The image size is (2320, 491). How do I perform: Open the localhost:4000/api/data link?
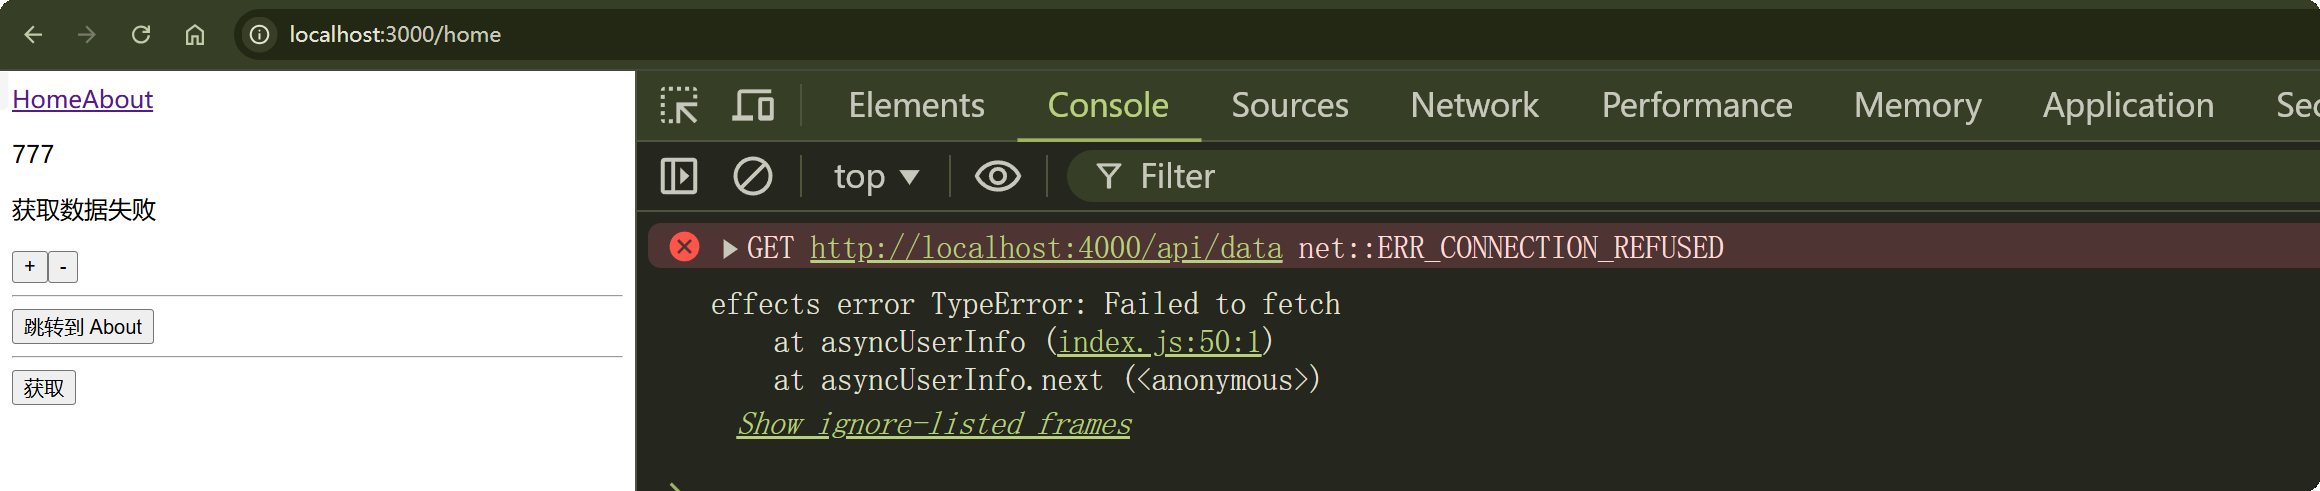(x=1045, y=248)
